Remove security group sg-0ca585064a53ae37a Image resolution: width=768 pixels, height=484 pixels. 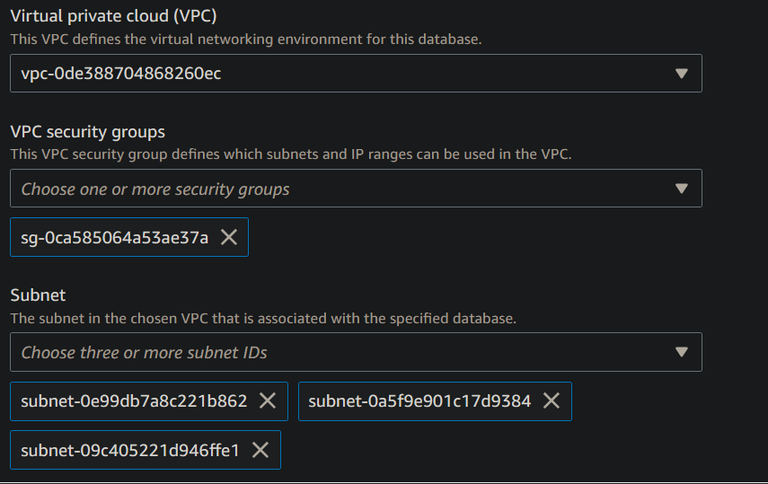(x=229, y=237)
